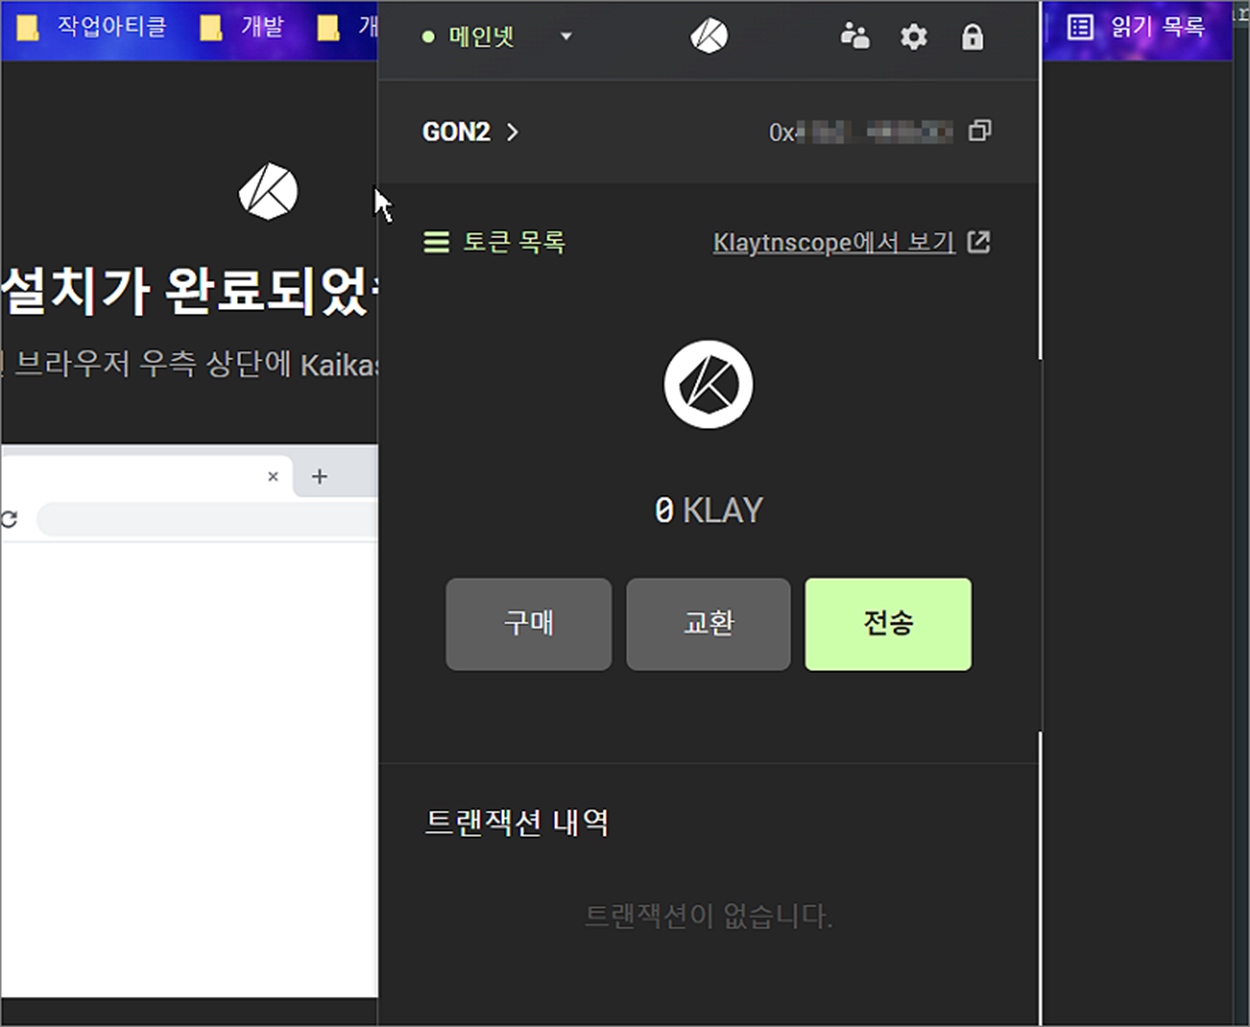This screenshot has height=1027, width=1250.
Task: Click the large KLAY token logo
Action: click(709, 384)
